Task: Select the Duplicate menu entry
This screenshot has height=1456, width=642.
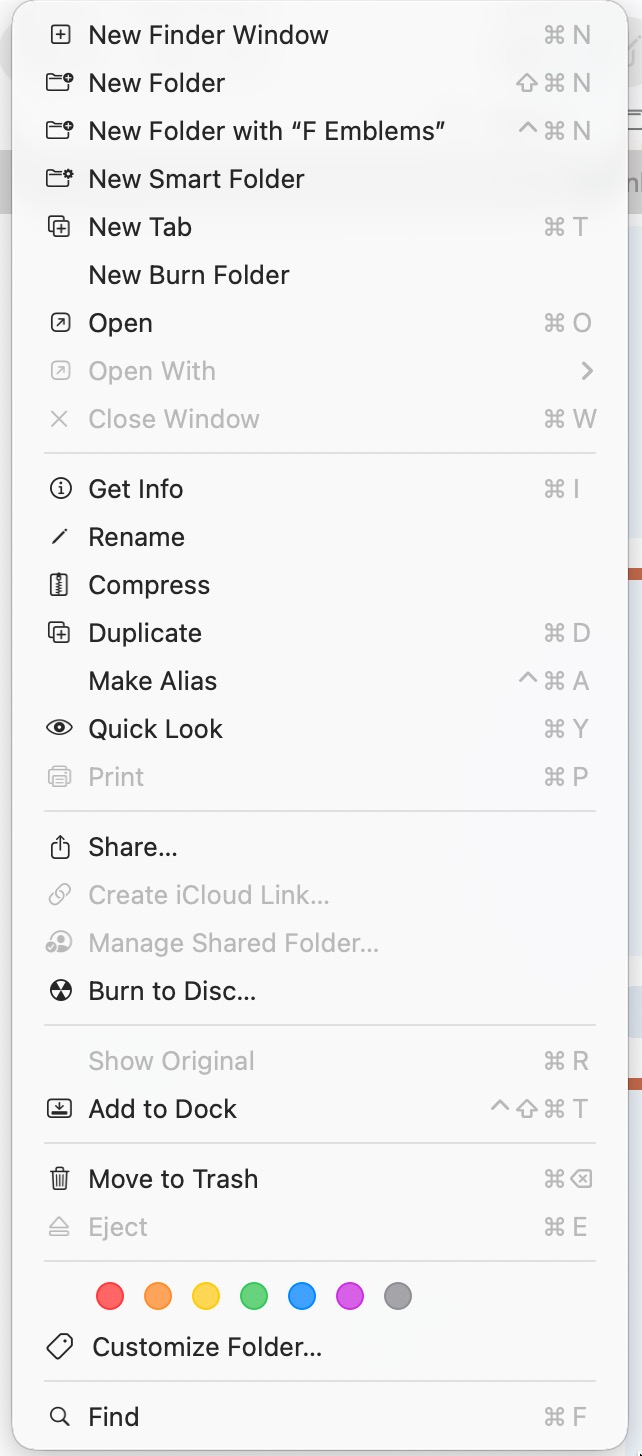Action: (145, 633)
